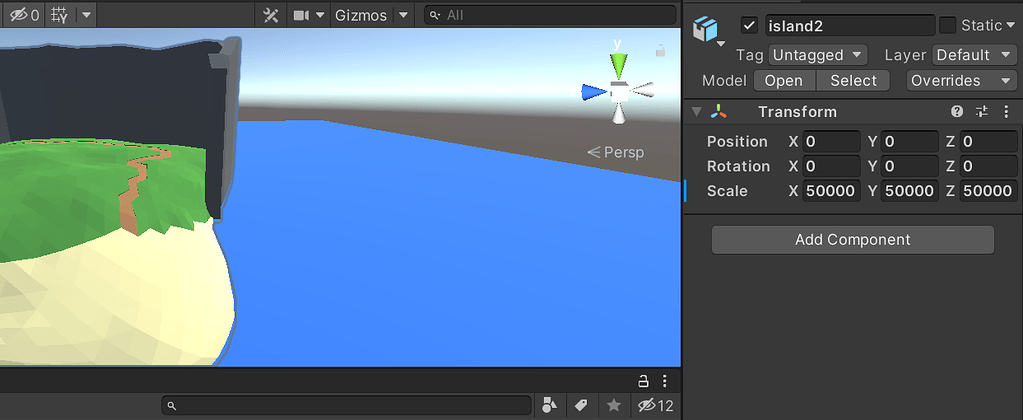The width and height of the screenshot is (1023, 420).
Task: Click the gray bottom cone of scene gizmo
Action: (619, 115)
